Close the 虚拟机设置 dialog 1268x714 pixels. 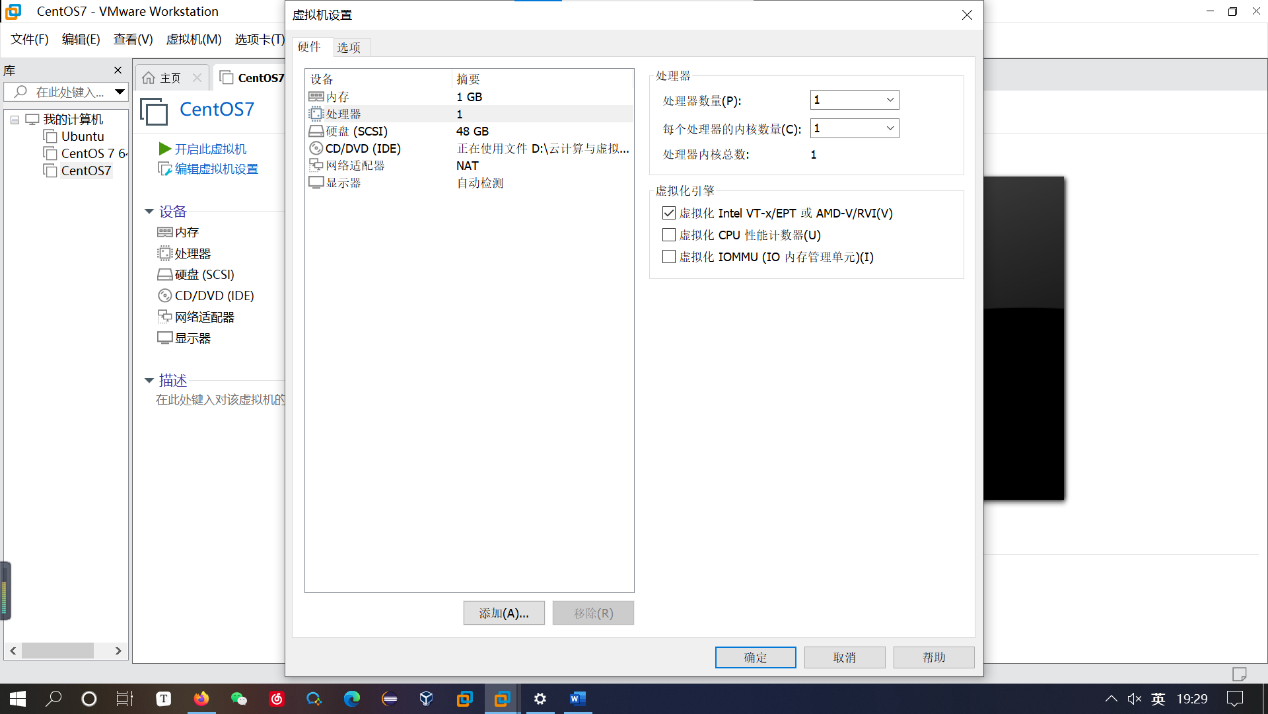[x=967, y=15]
